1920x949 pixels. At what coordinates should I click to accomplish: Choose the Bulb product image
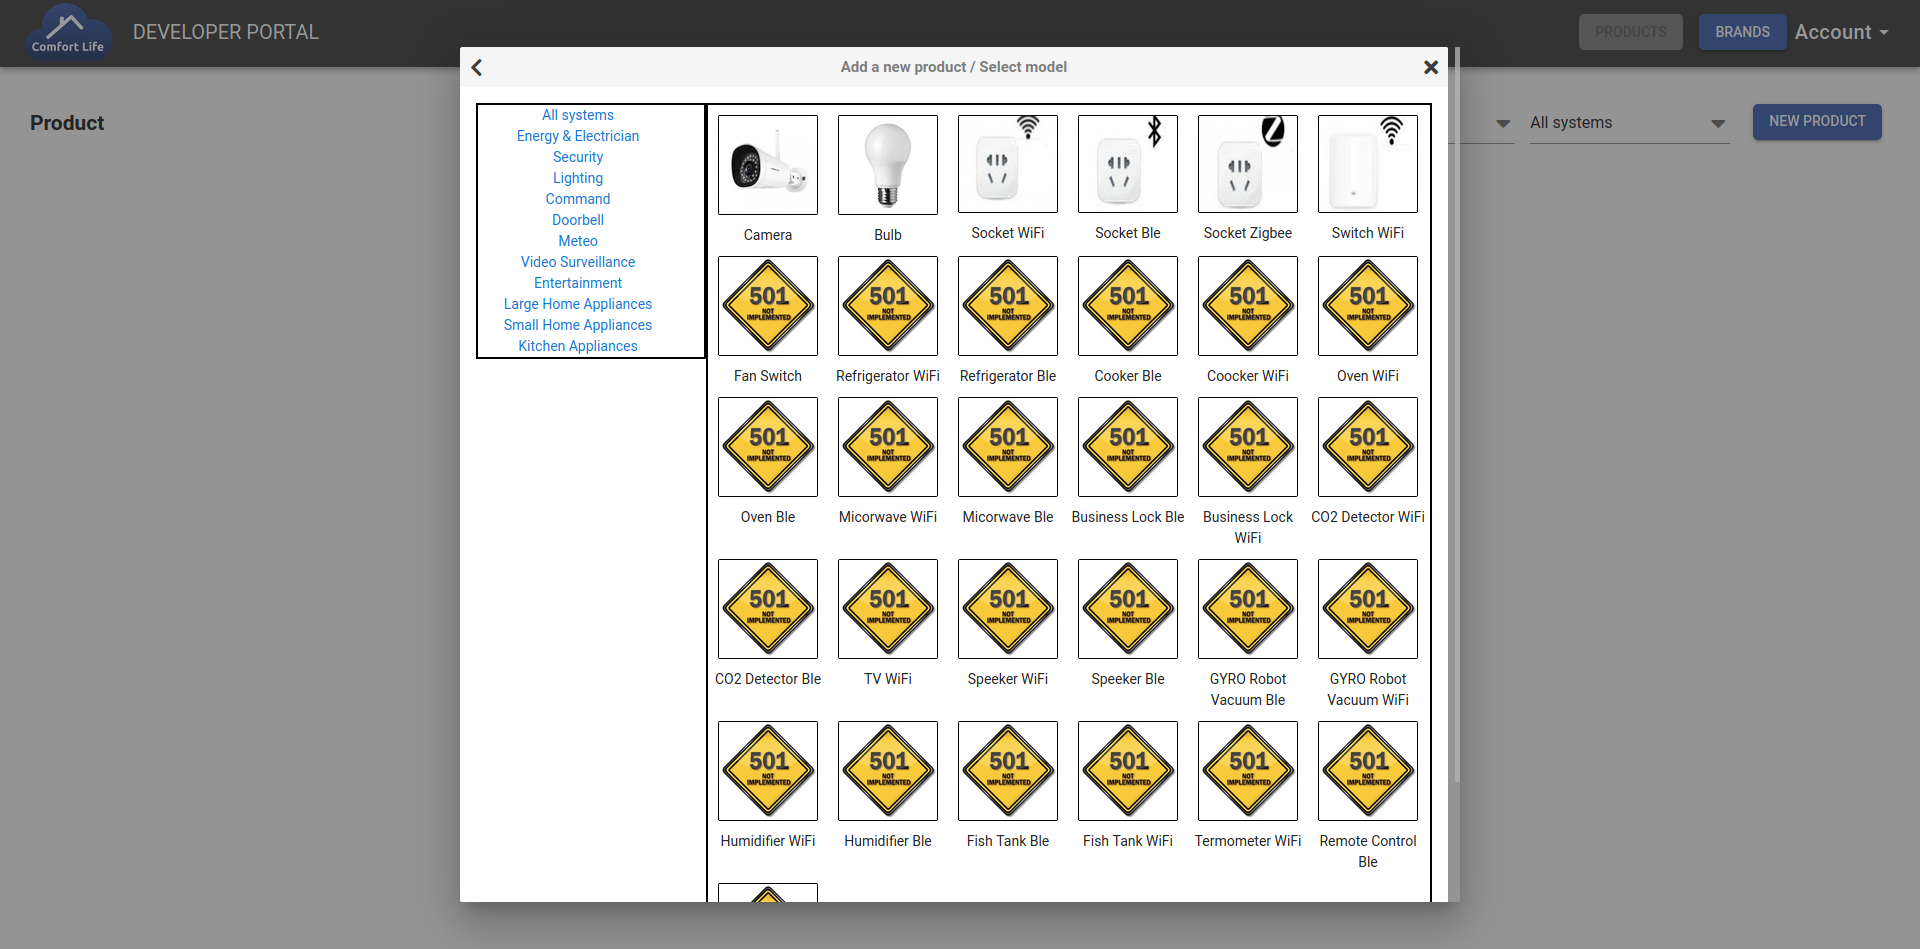click(x=887, y=165)
